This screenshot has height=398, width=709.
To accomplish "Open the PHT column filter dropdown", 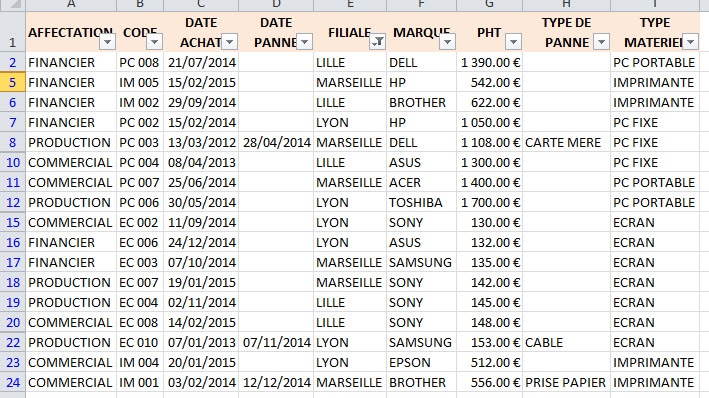I will coord(513,42).
